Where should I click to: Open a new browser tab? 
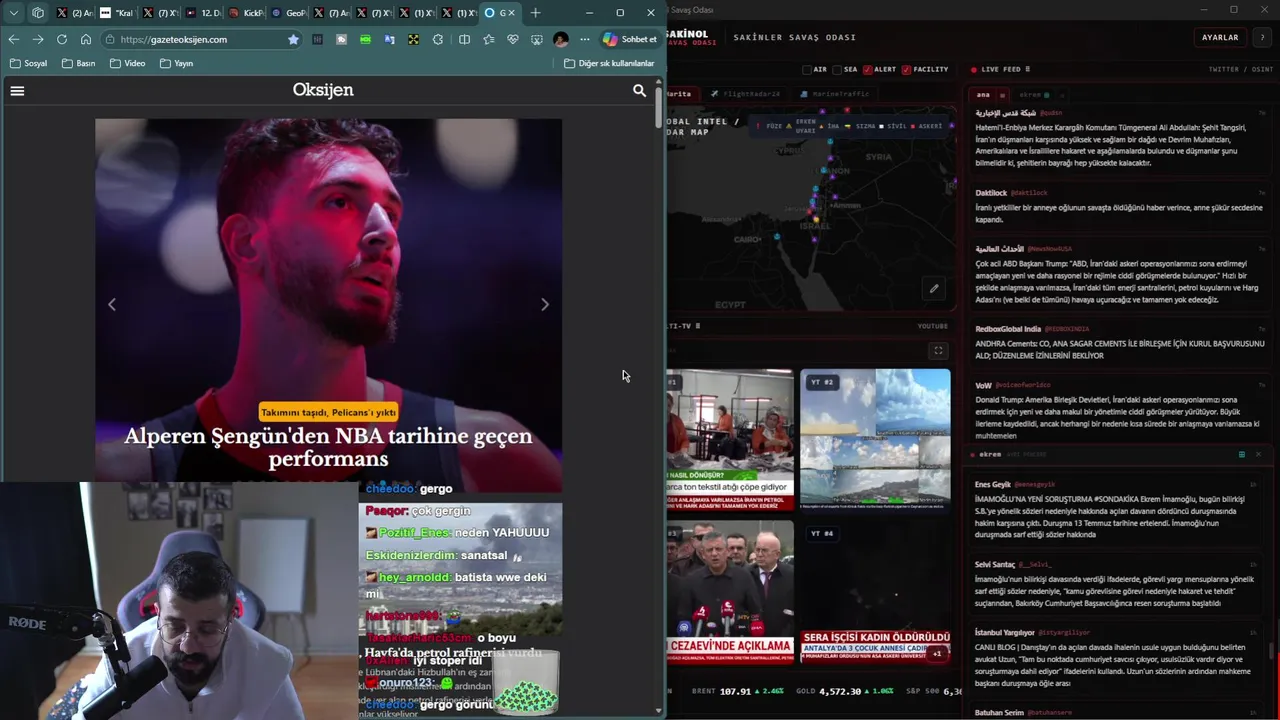coord(536,13)
